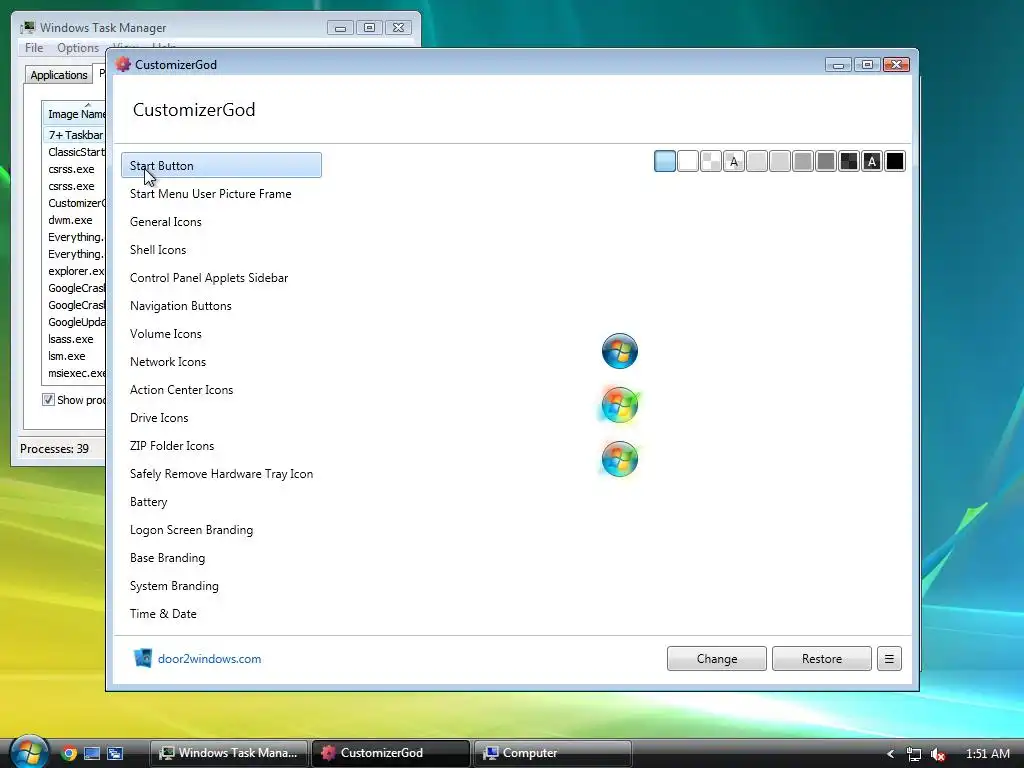The image size is (1024, 768).
Task: Select the dwm.exe process row
Action: (74, 220)
